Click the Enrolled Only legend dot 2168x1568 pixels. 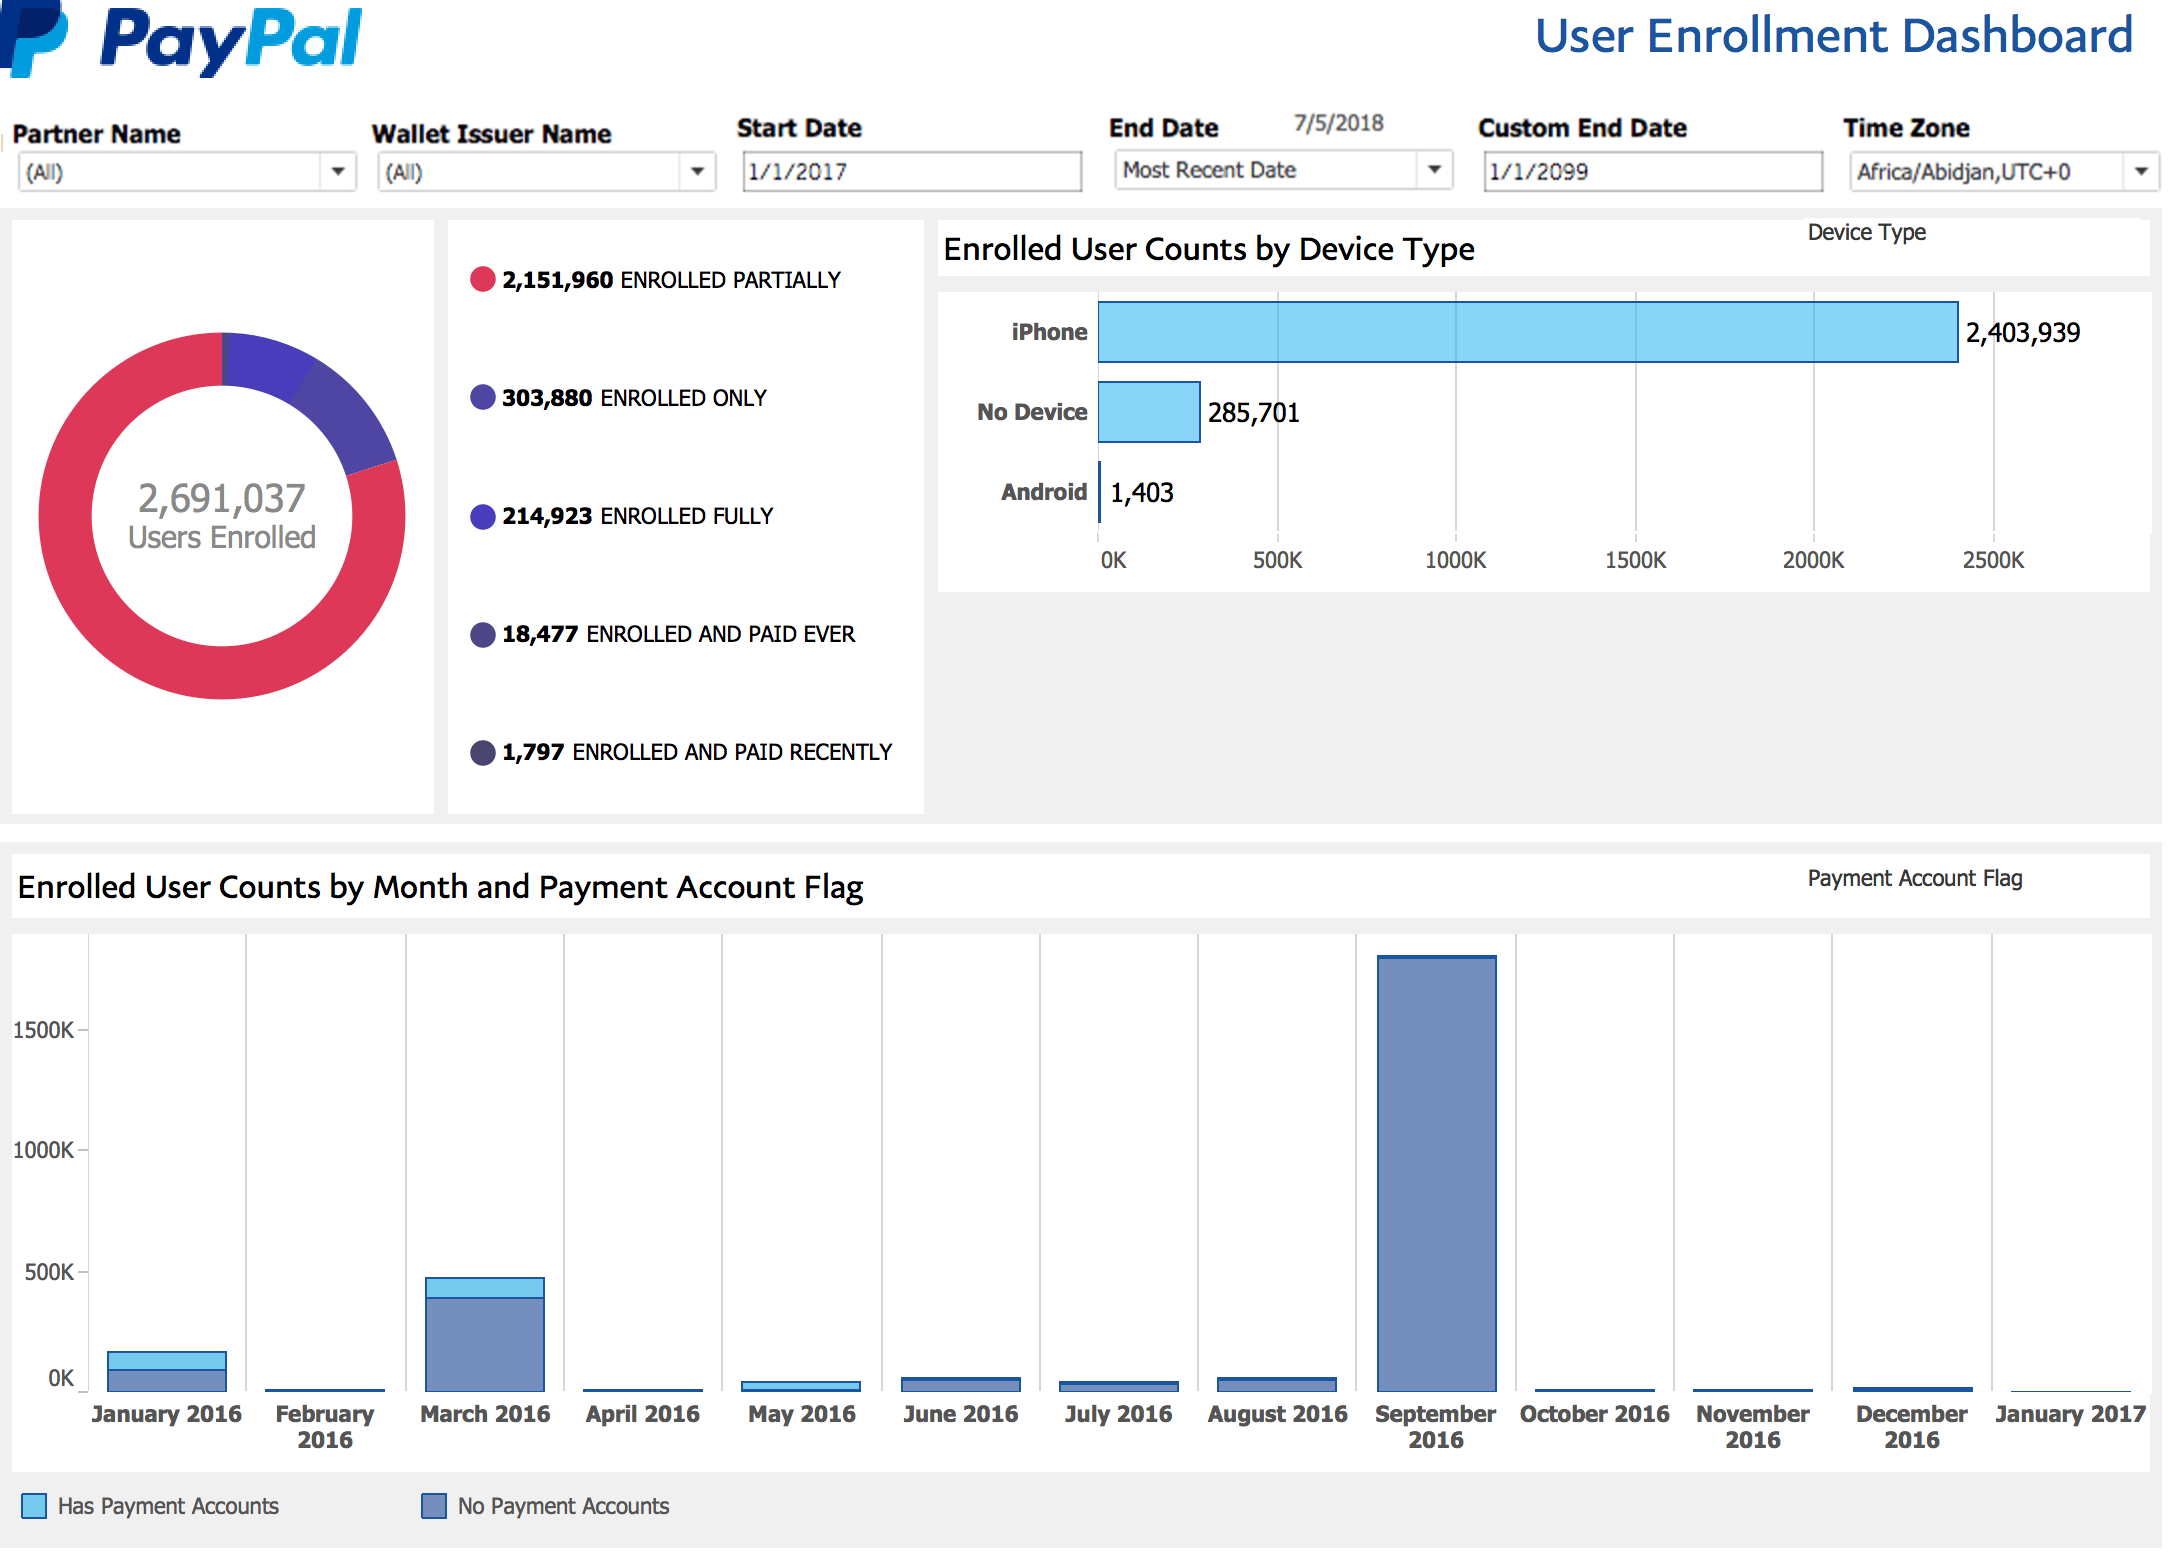coord(482,398)
